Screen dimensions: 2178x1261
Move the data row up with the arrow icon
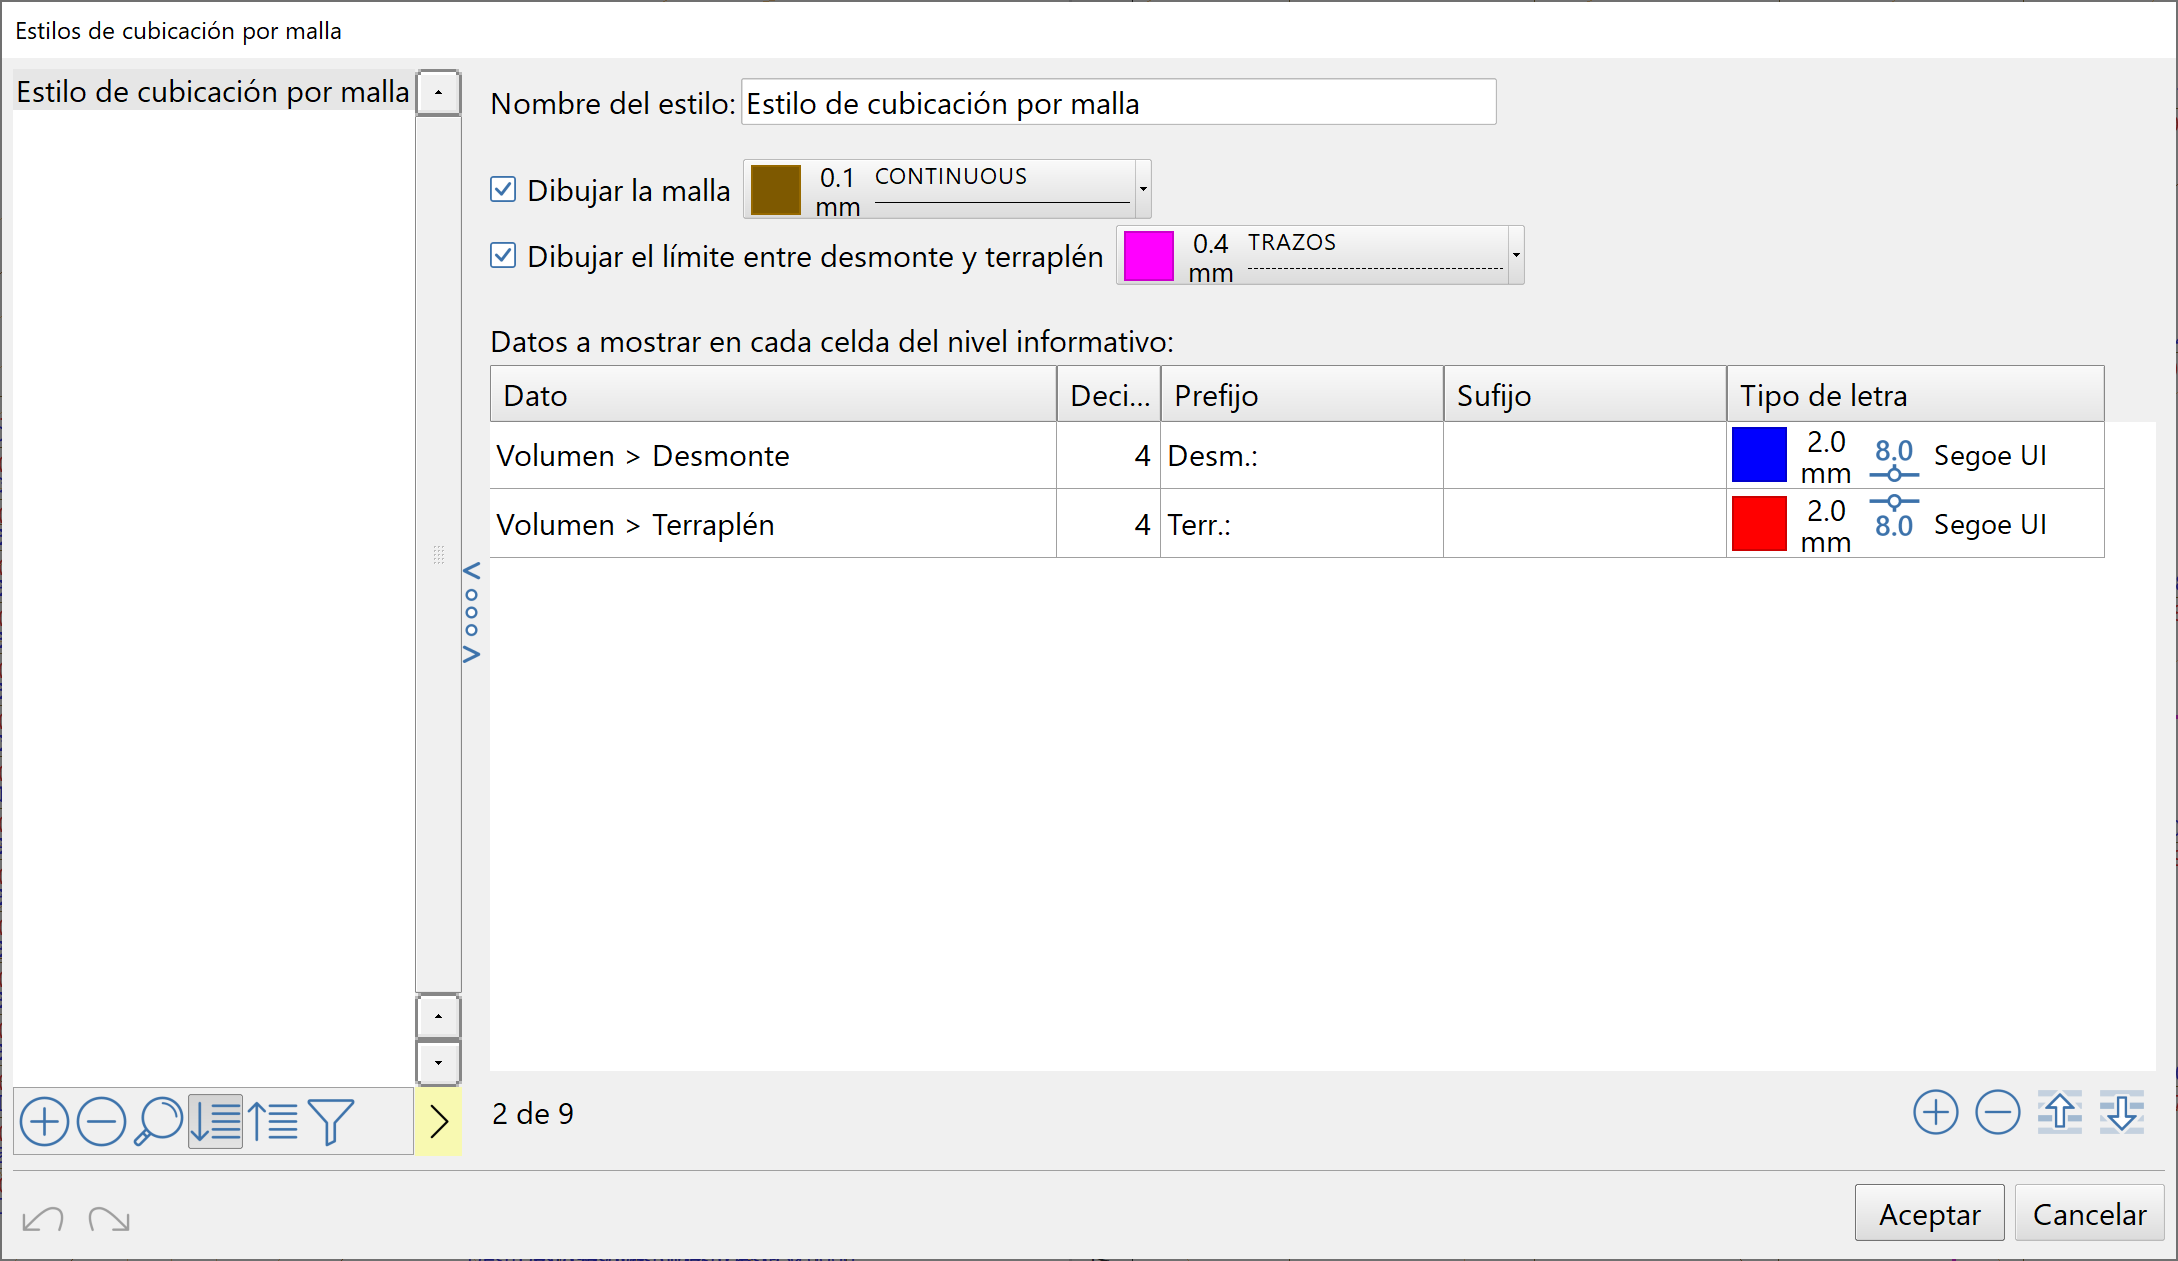pyautogui.click(x=2059, y=1112)
